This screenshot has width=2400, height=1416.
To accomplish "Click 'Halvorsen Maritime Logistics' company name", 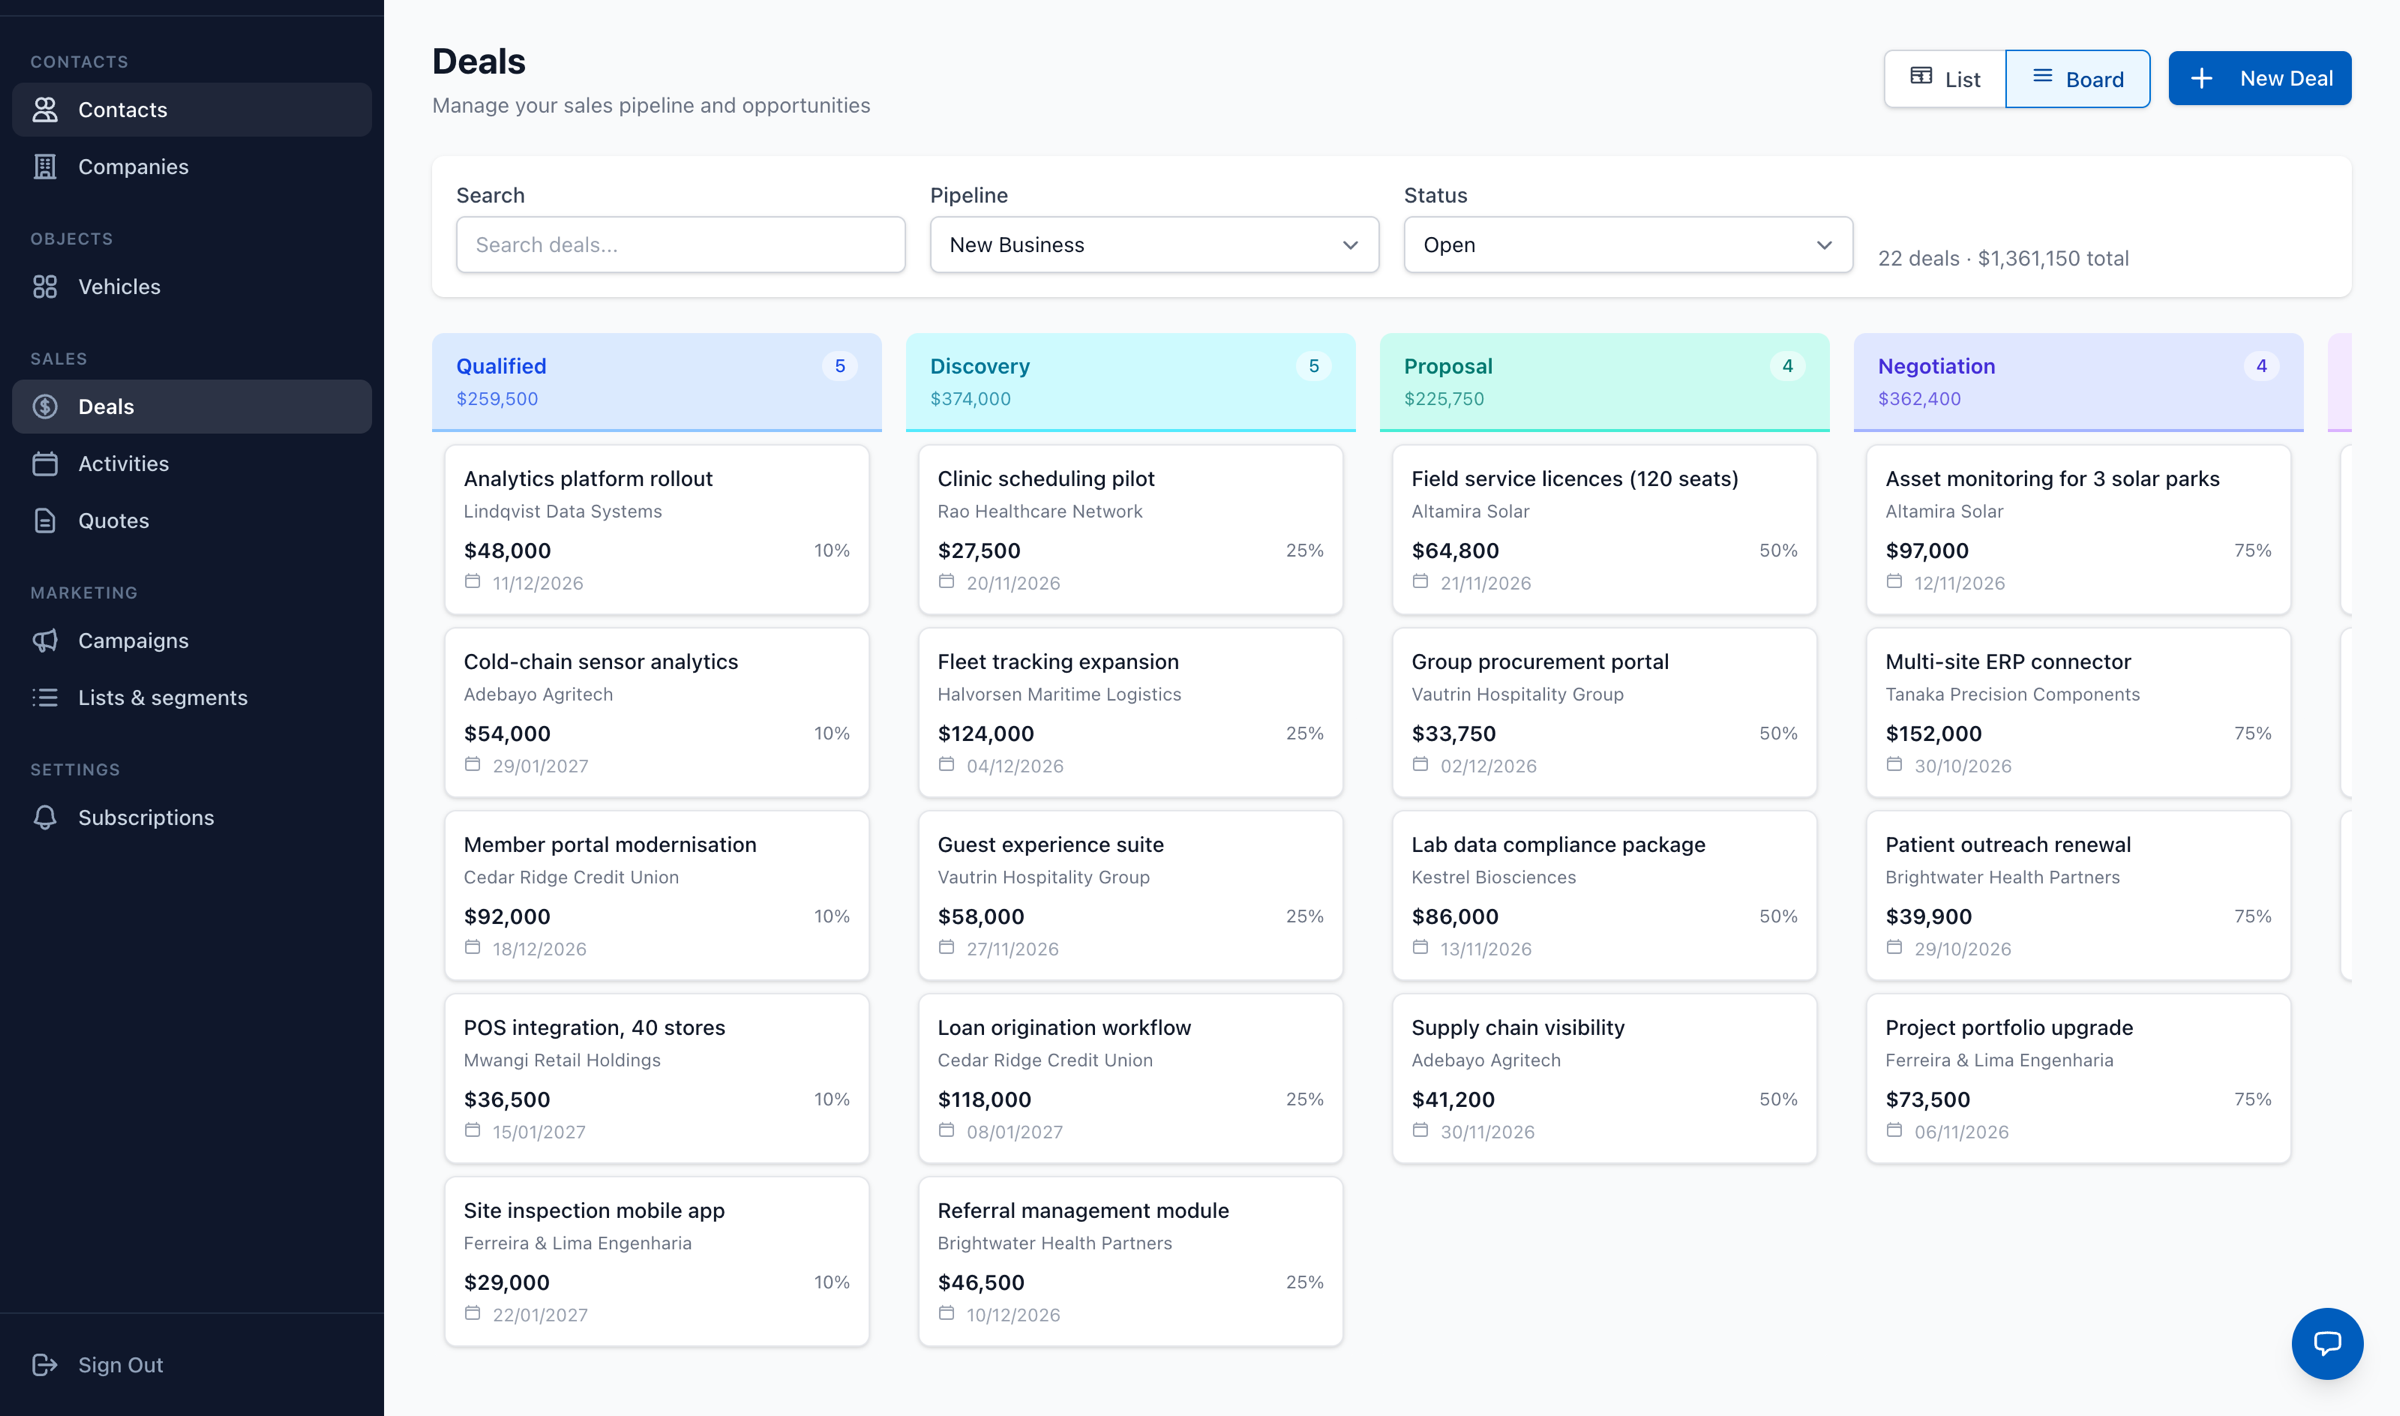I will [x=1059, y=694].
